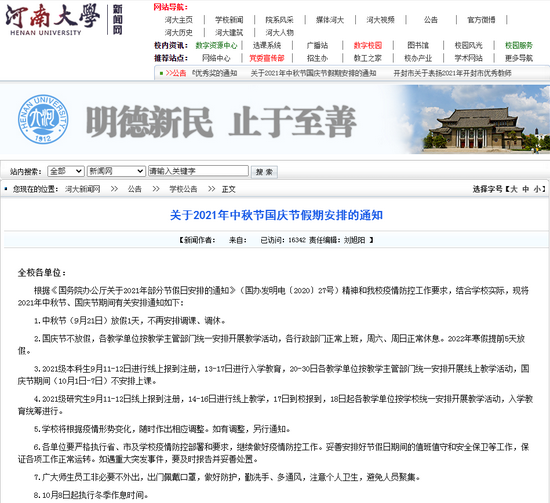This screenshot has width=550, height=503.
Task: Click item 8 about 冬季作息时间
Action: tap(91, 495)
